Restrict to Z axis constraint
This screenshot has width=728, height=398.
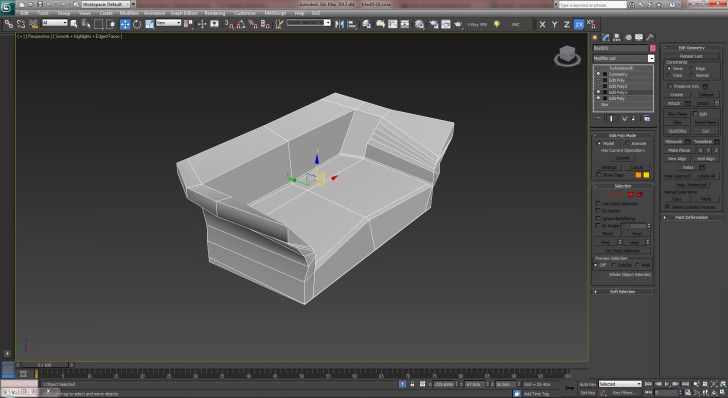[x=566, y=24]
